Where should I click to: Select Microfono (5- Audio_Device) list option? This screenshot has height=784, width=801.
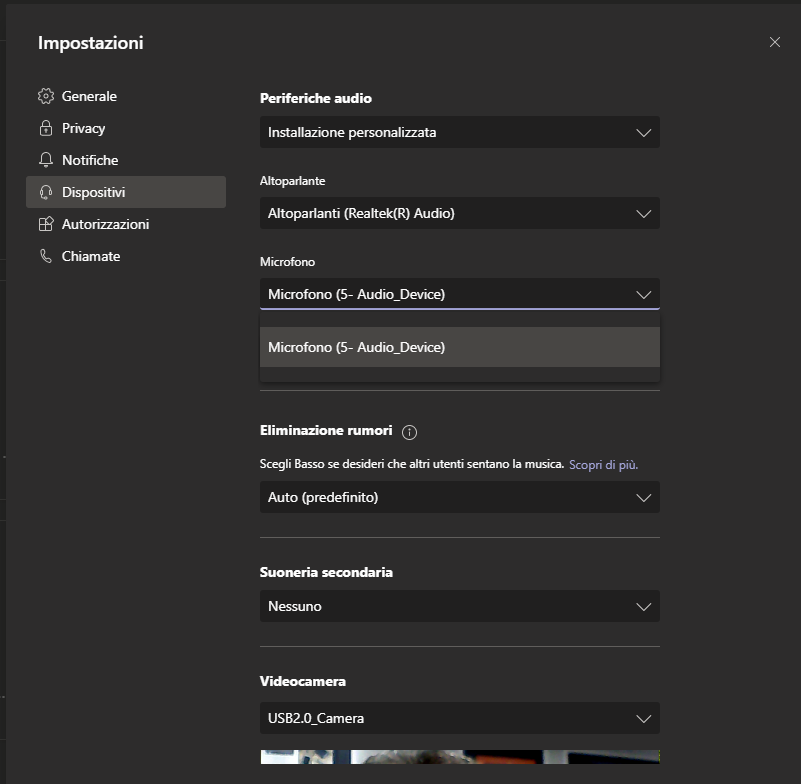pos(459,347)
